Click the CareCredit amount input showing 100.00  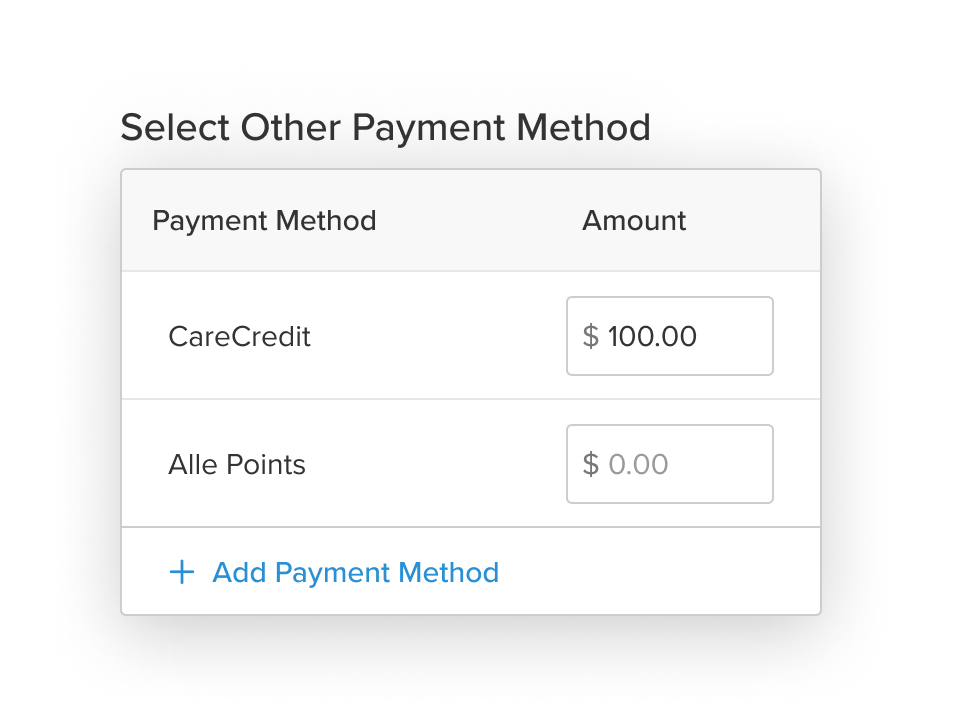(x=669, y=336)
